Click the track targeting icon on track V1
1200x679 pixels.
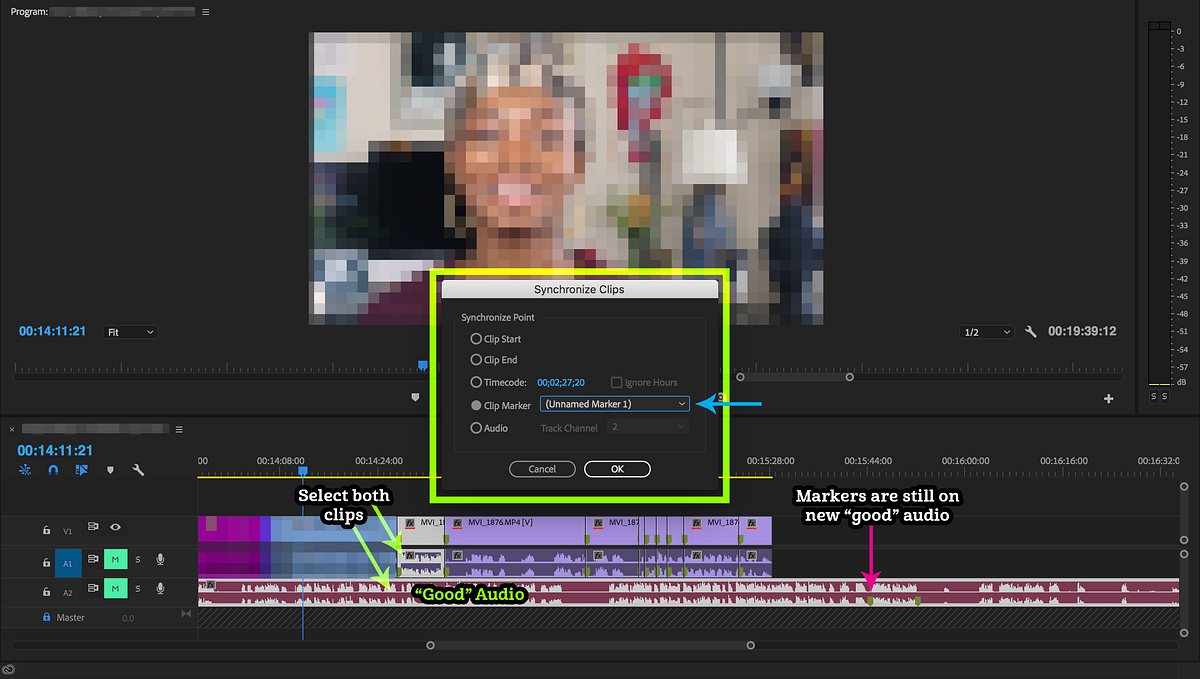pos(93,527)
